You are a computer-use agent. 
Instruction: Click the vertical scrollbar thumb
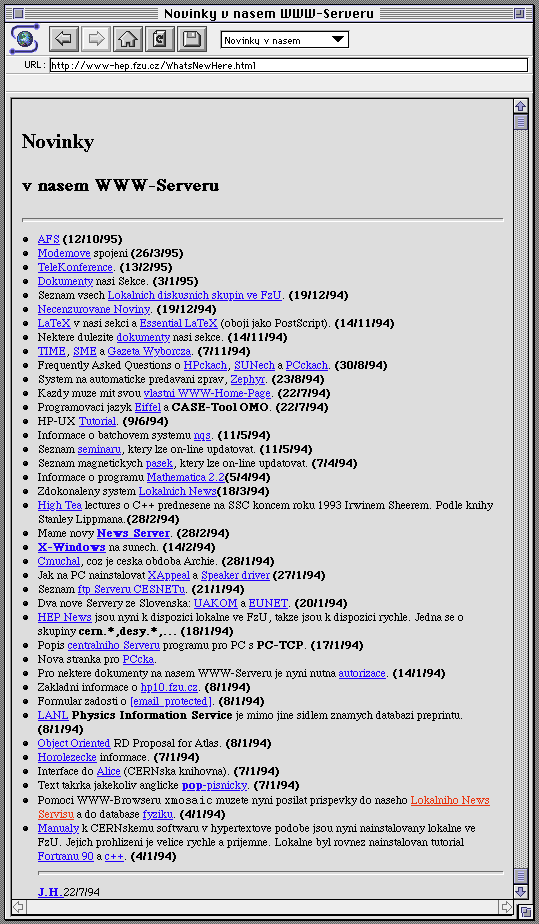520,122
